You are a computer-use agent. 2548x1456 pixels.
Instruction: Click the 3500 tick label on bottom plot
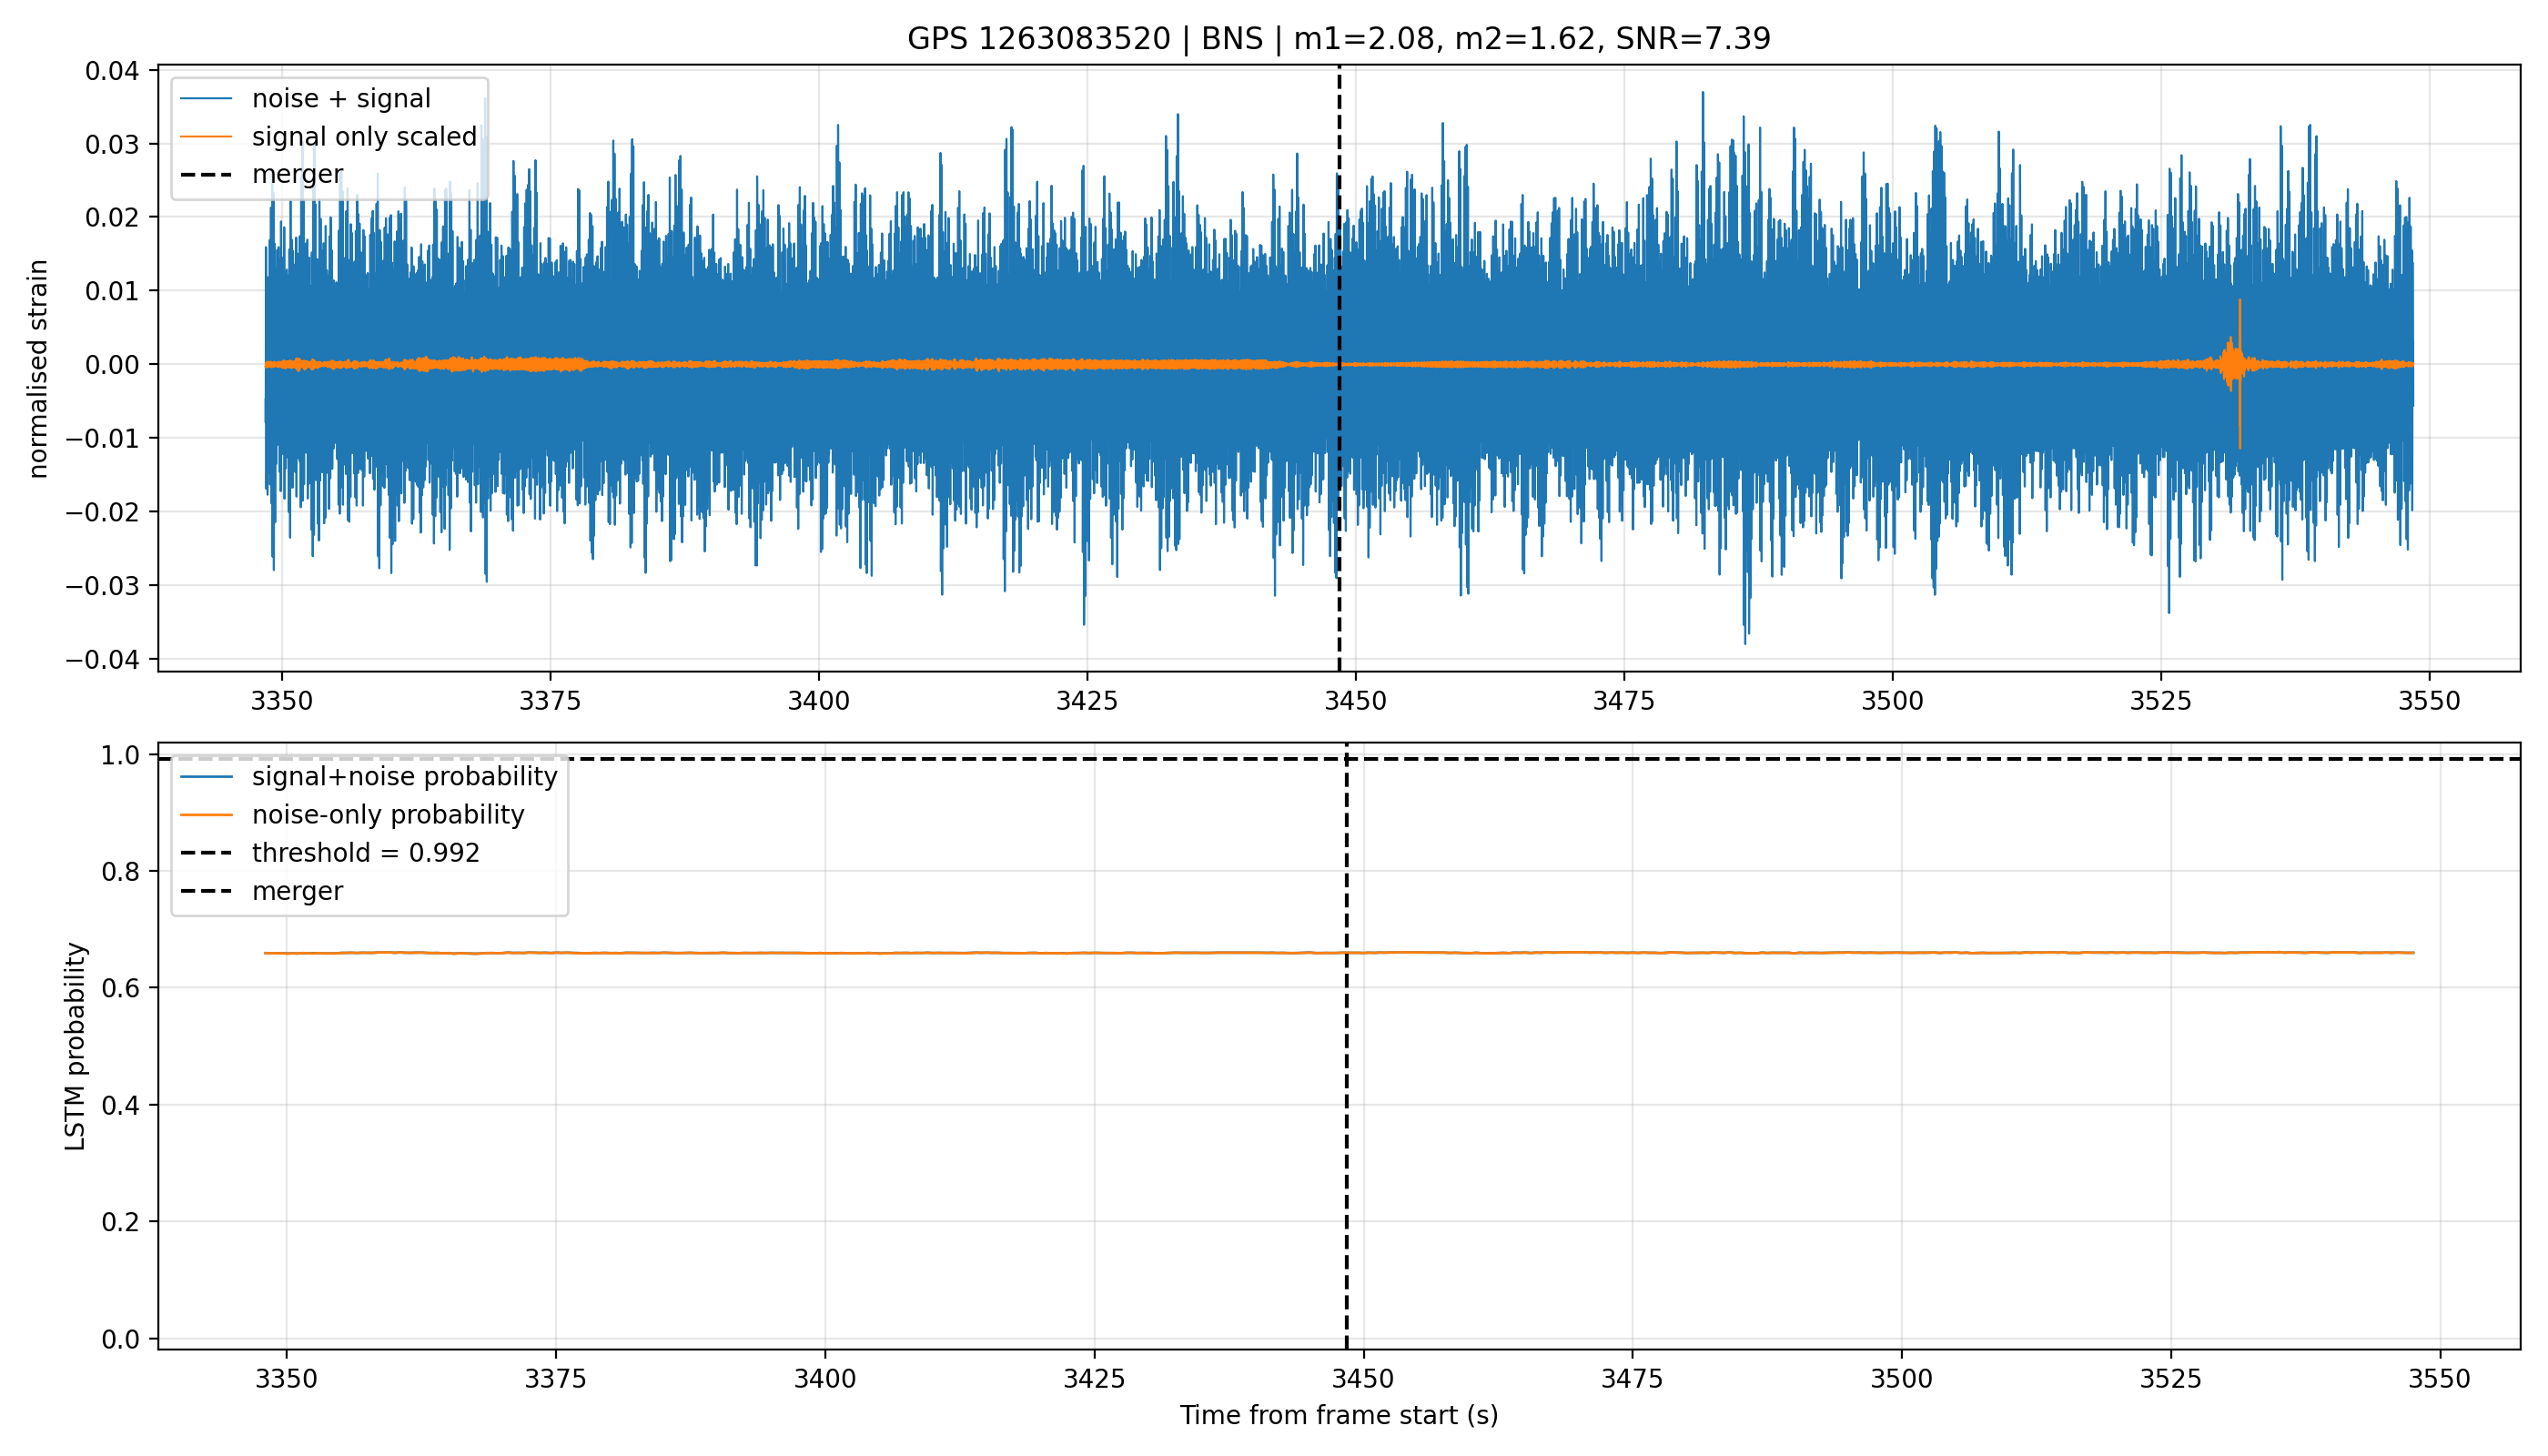(1901, 1379)
